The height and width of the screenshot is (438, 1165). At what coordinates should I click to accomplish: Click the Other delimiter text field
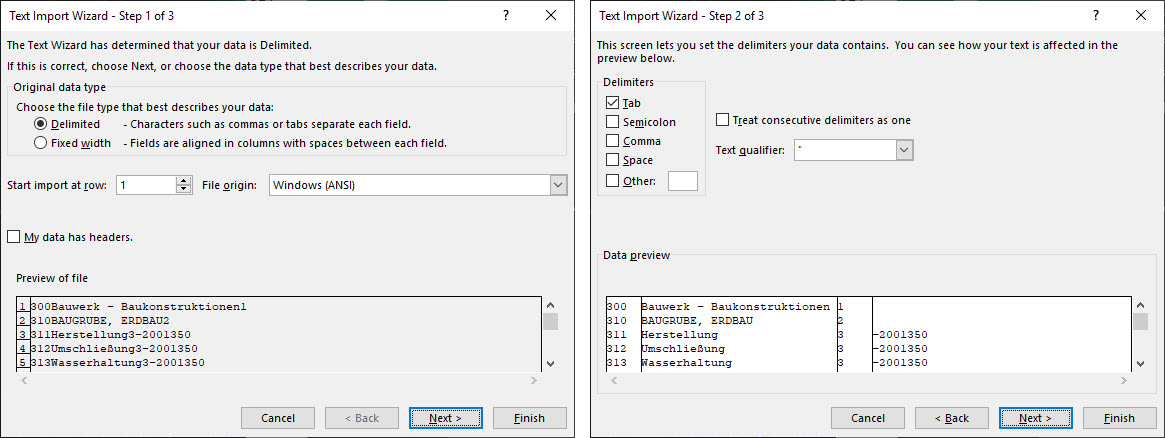tap(682, 181)
